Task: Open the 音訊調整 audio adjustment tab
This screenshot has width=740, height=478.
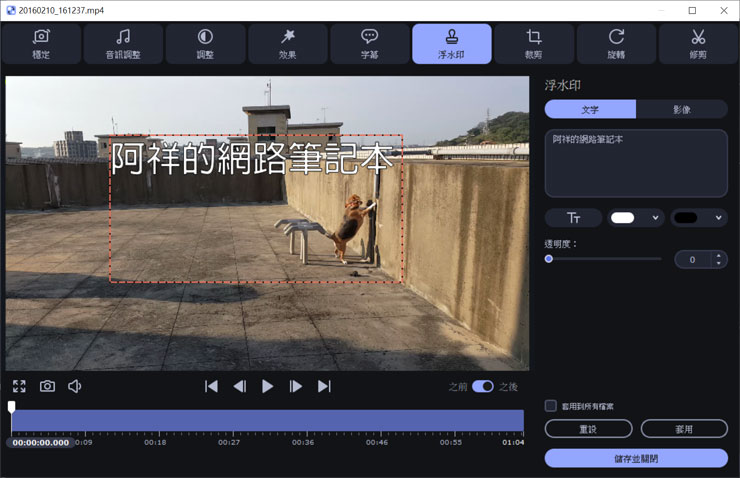Action: (x=123, y=44)
